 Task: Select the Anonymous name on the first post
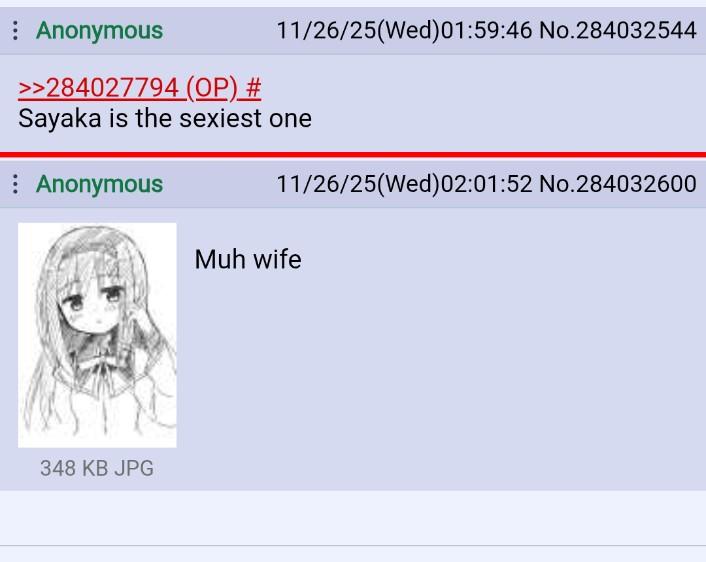pyautogui.click(x=100, y=31)
